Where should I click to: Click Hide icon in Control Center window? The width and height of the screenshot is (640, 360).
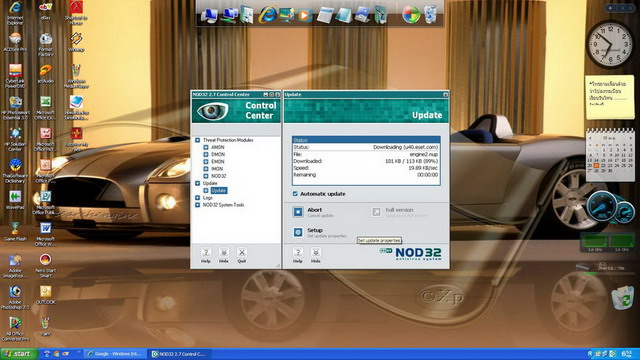224,253
